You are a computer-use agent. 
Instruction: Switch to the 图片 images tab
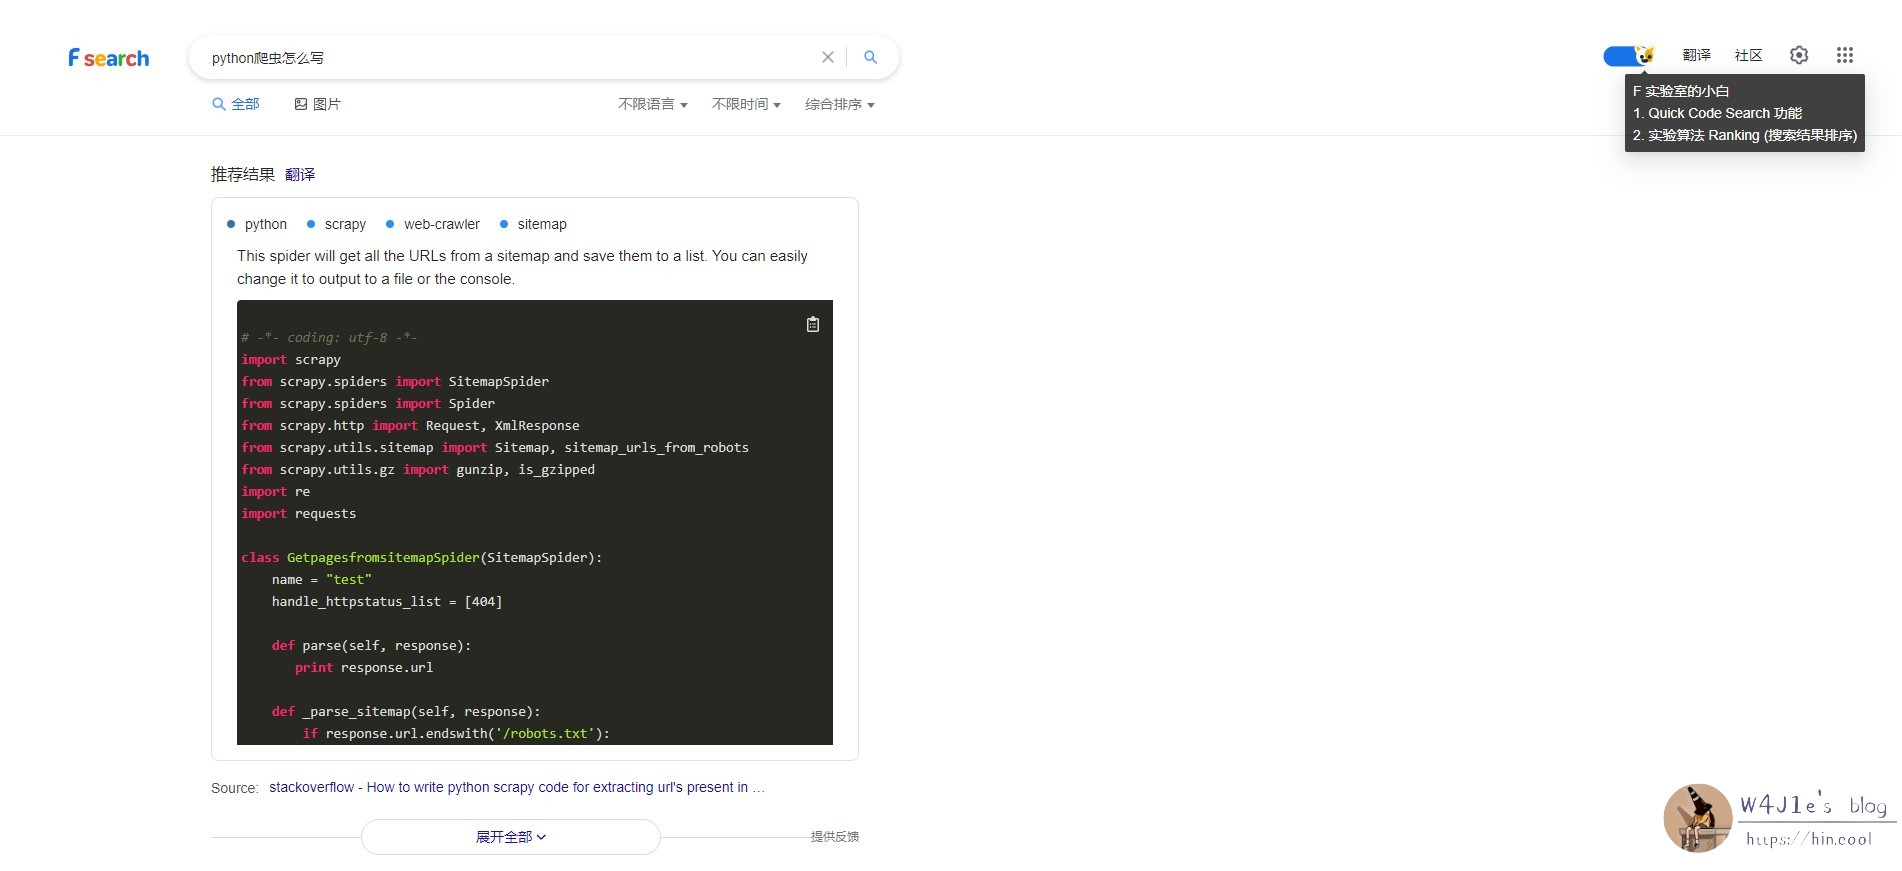[x=317, y=104]
